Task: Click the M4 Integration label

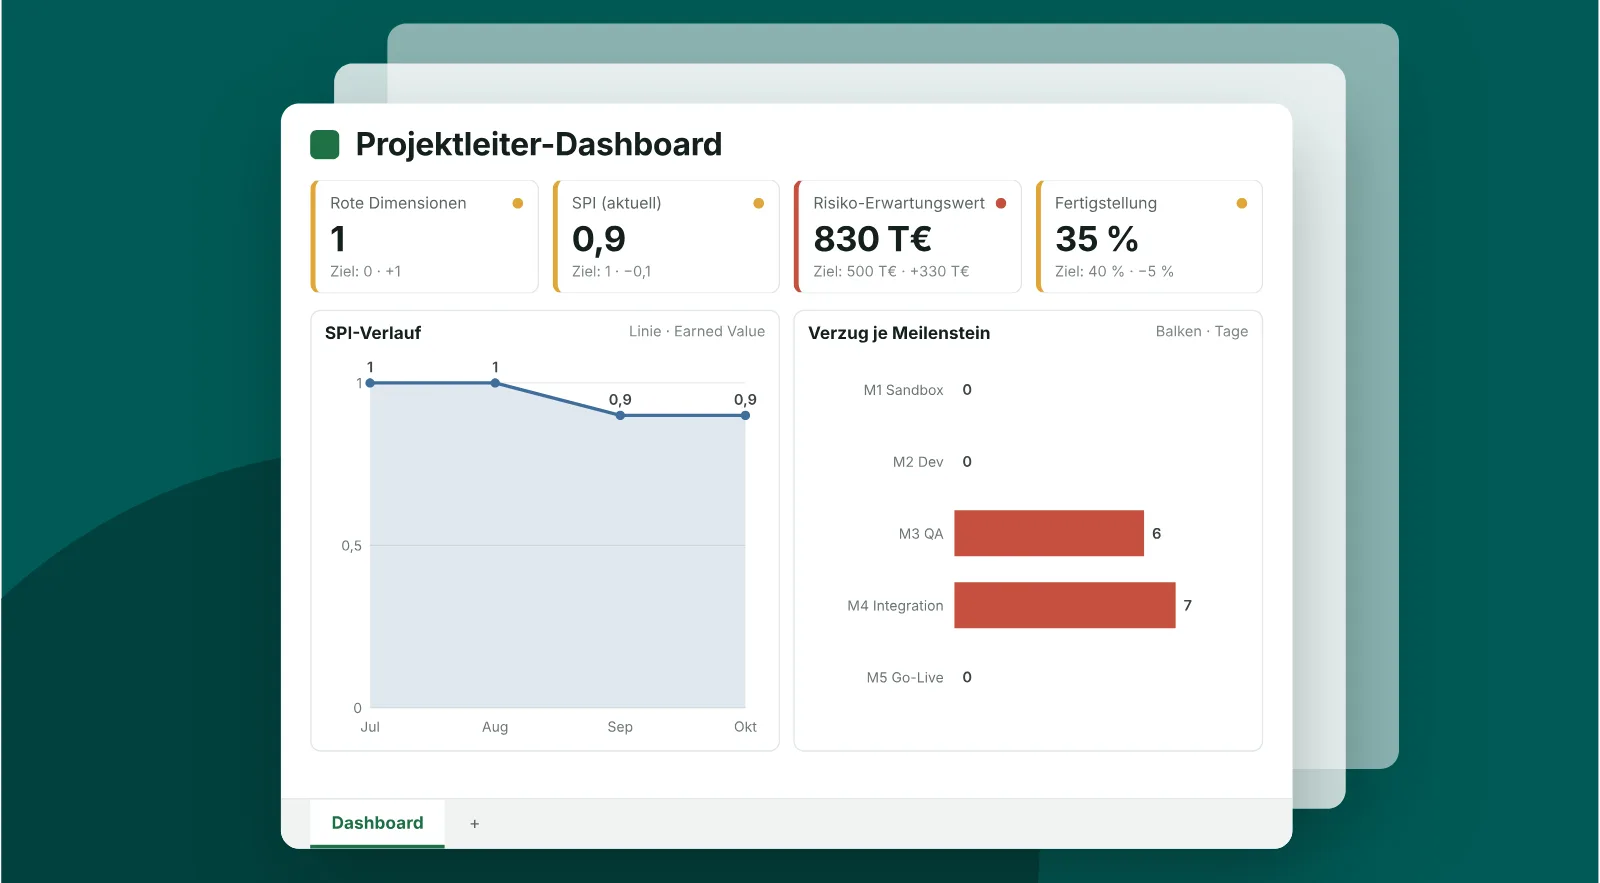Action: [895, 606]
